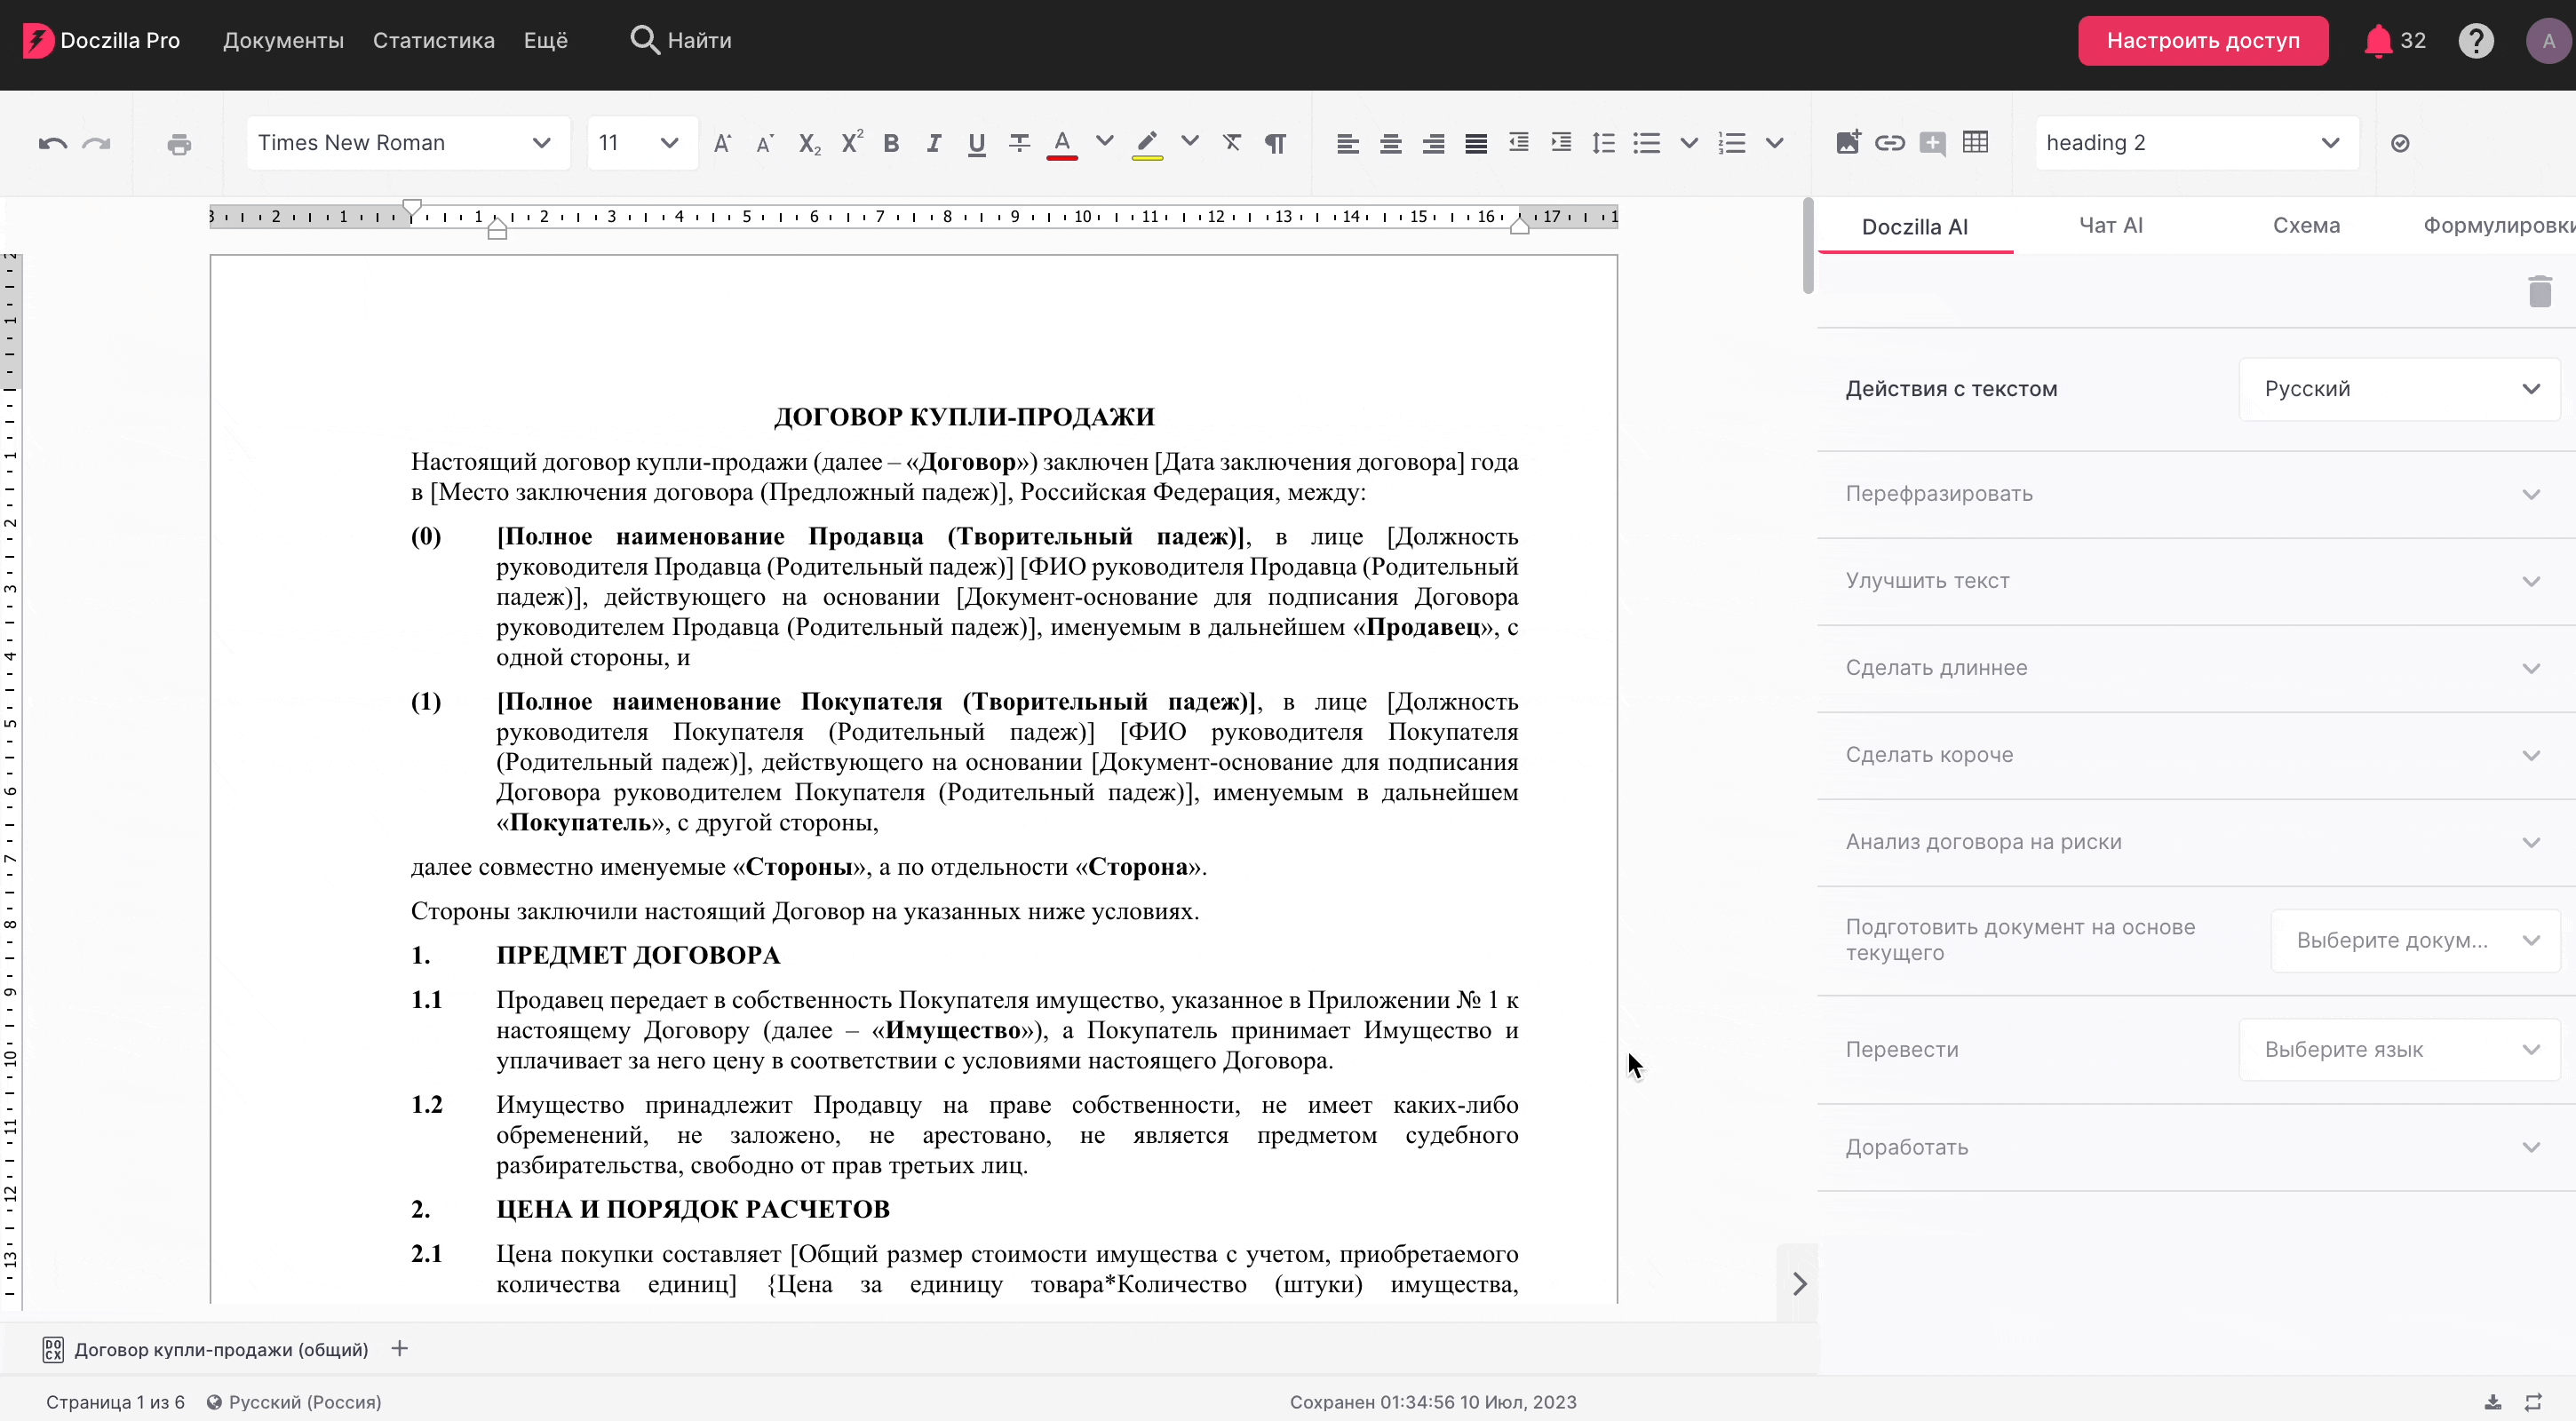The image size is (2576, 1421).
Task: Expand the Доработать section
Action: 2195,1147
